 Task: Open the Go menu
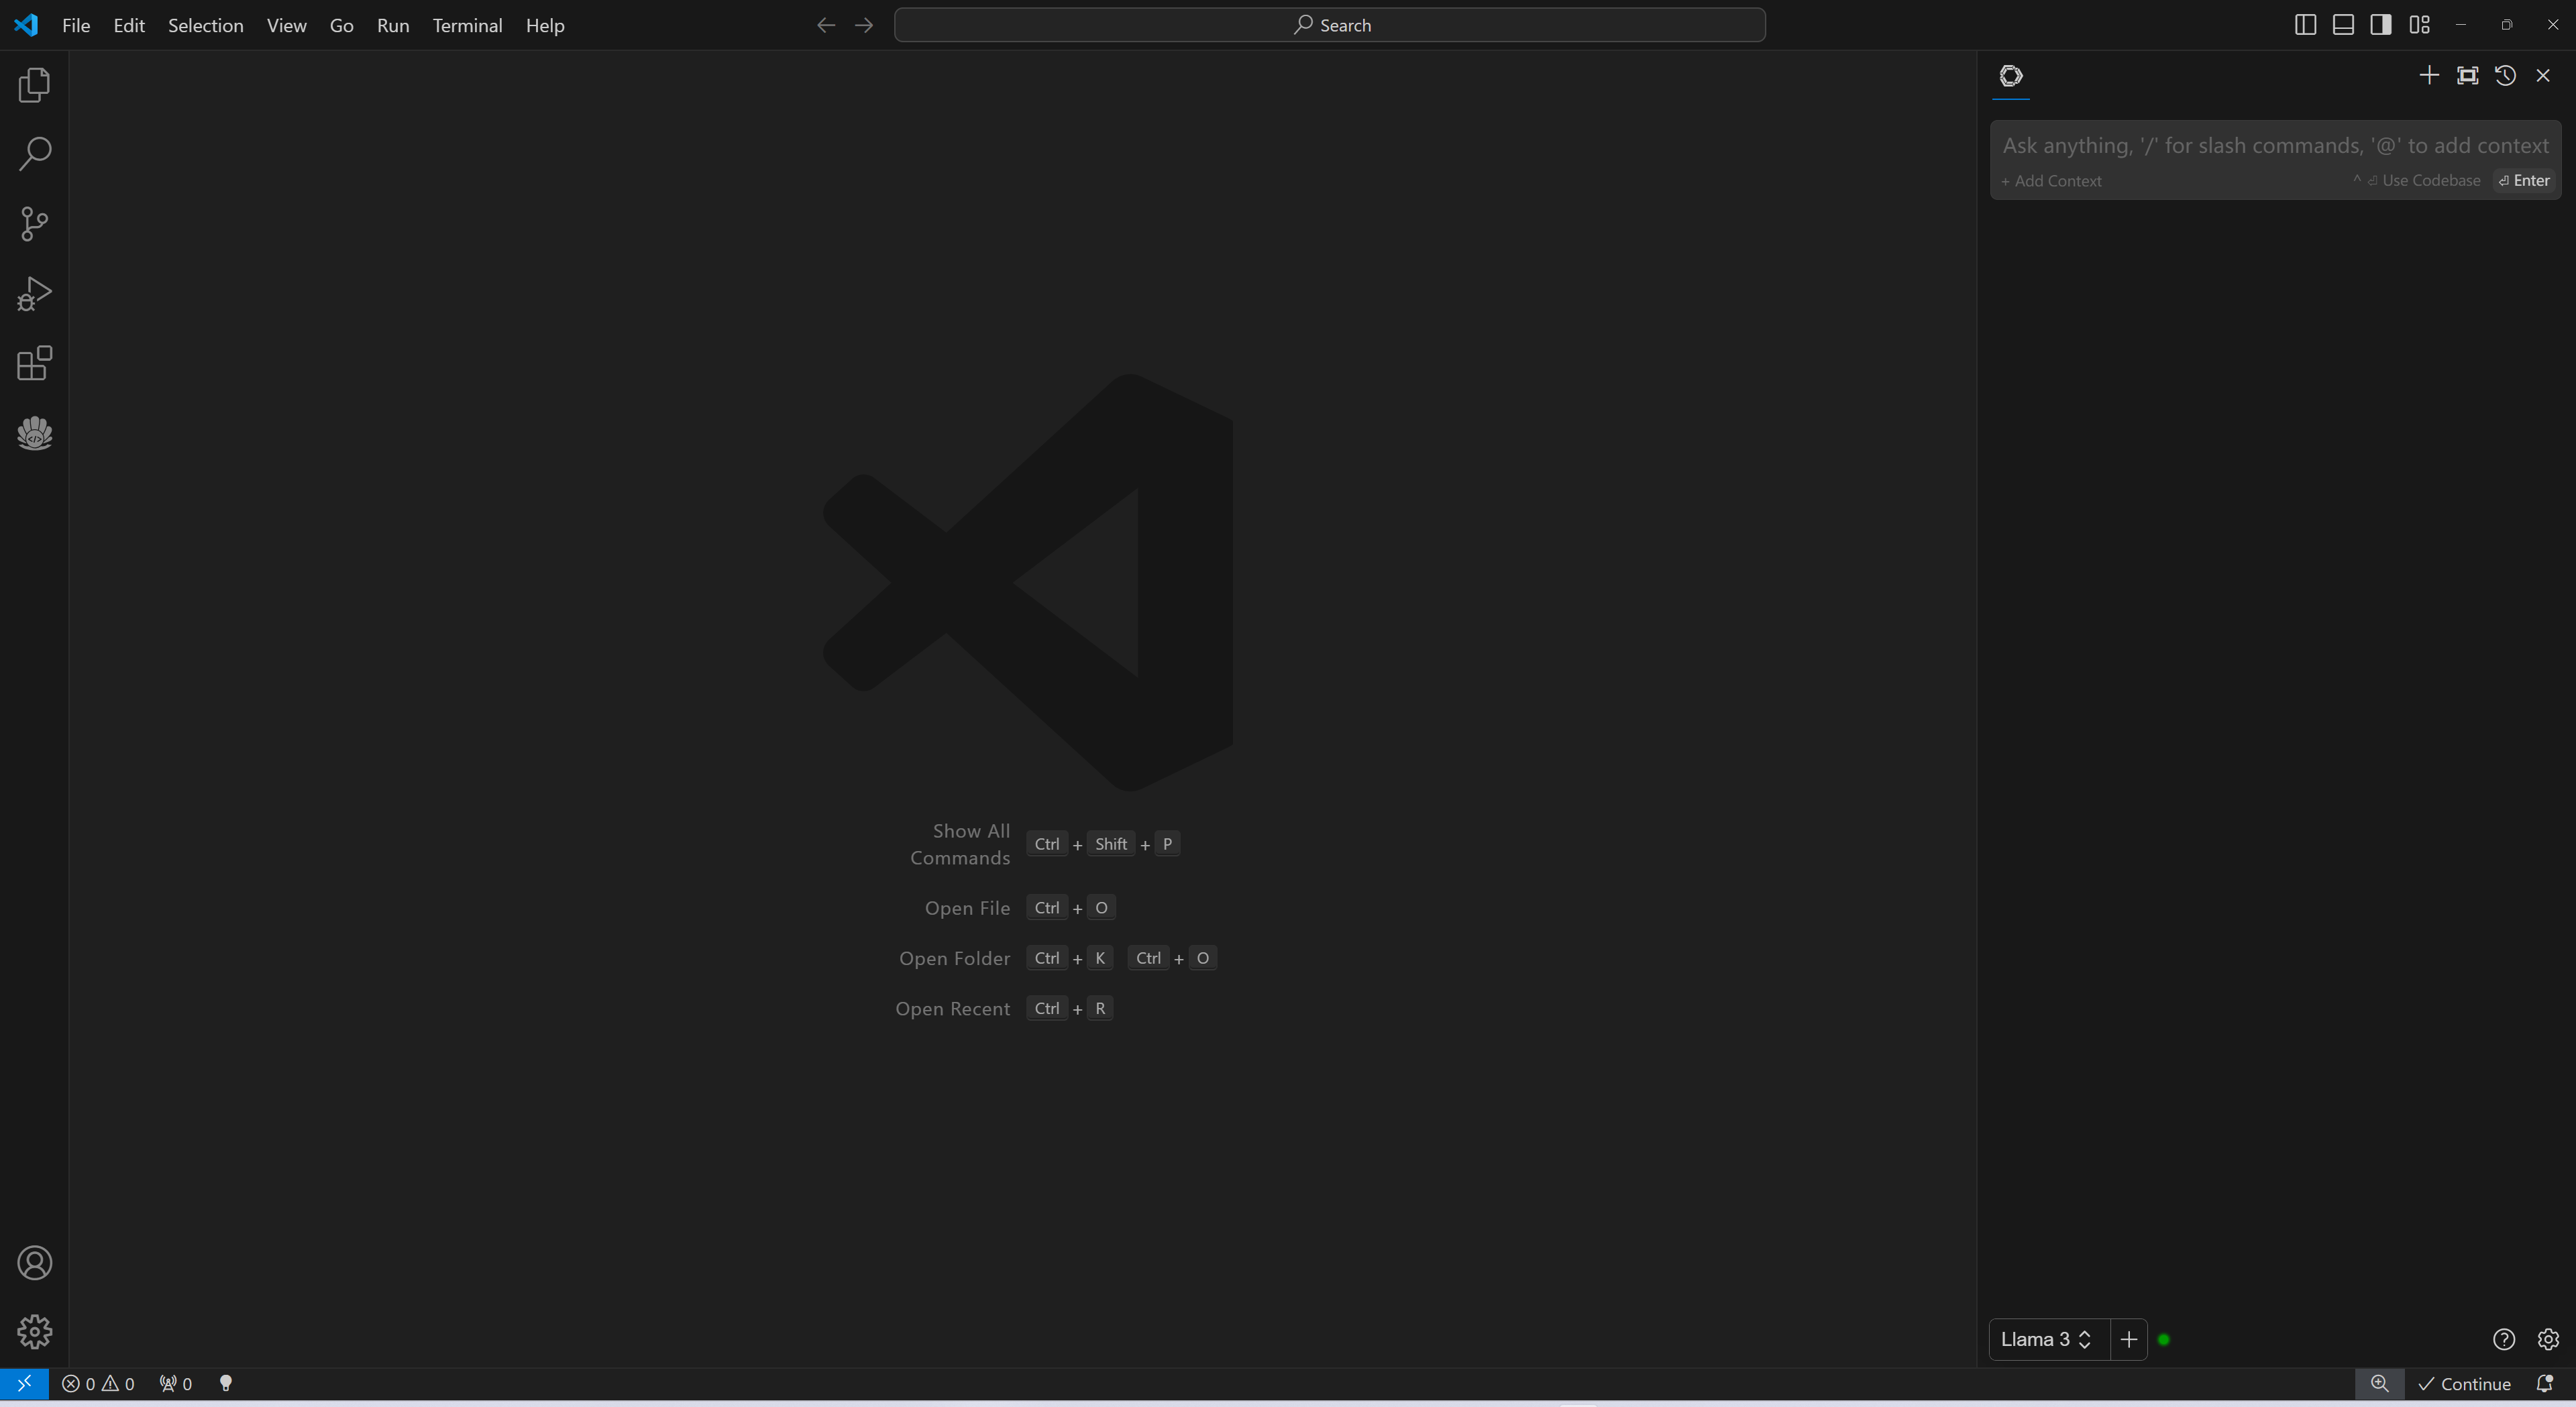341,26
